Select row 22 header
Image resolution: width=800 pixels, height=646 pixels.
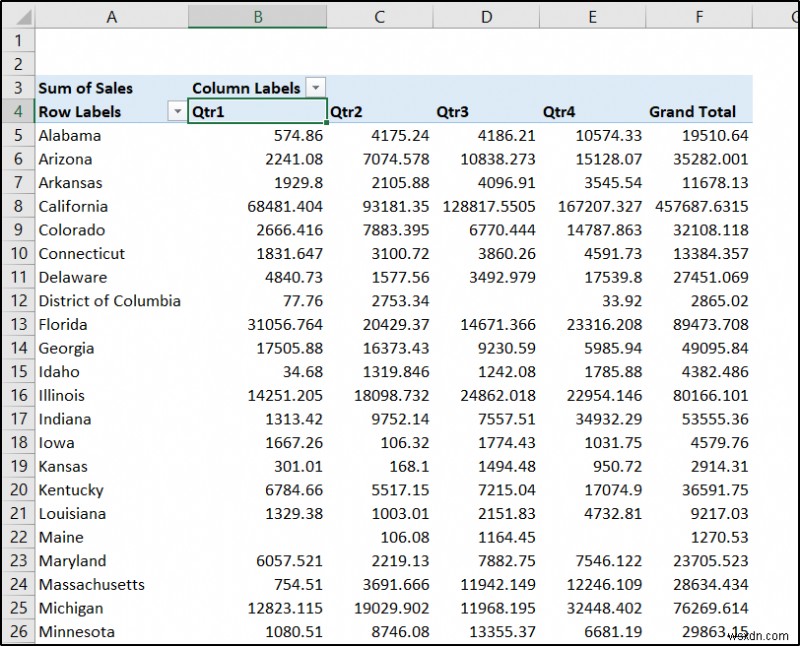(18, 537)
